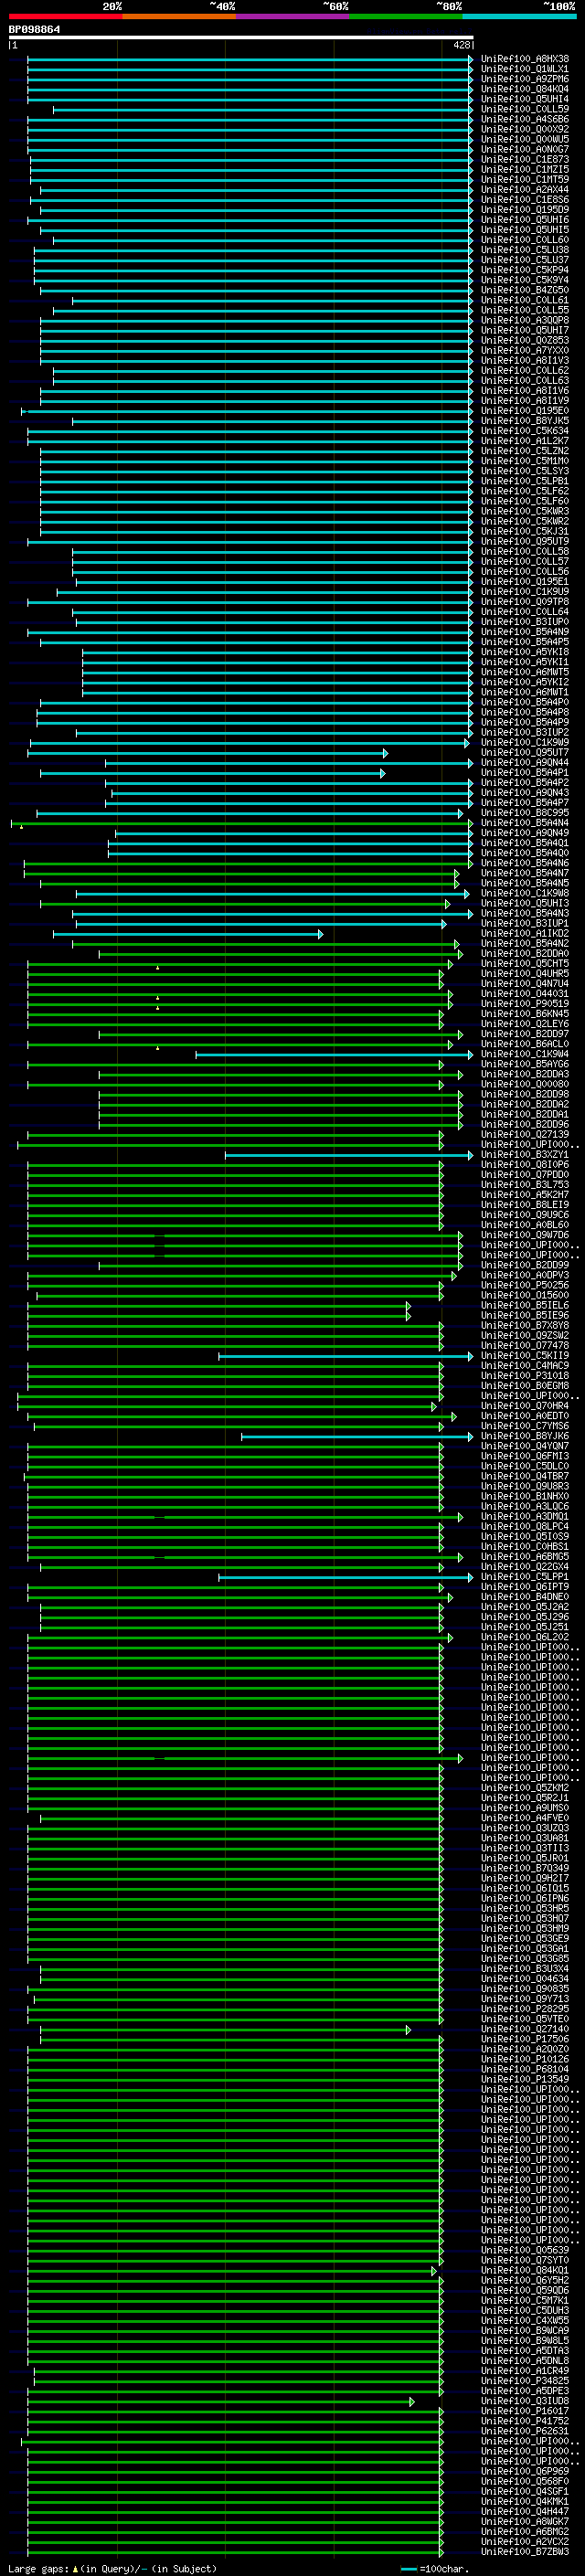585x2576 pixels.
Task: Select UniRef100_Q195E1 hit
Action: pos(525,581)
